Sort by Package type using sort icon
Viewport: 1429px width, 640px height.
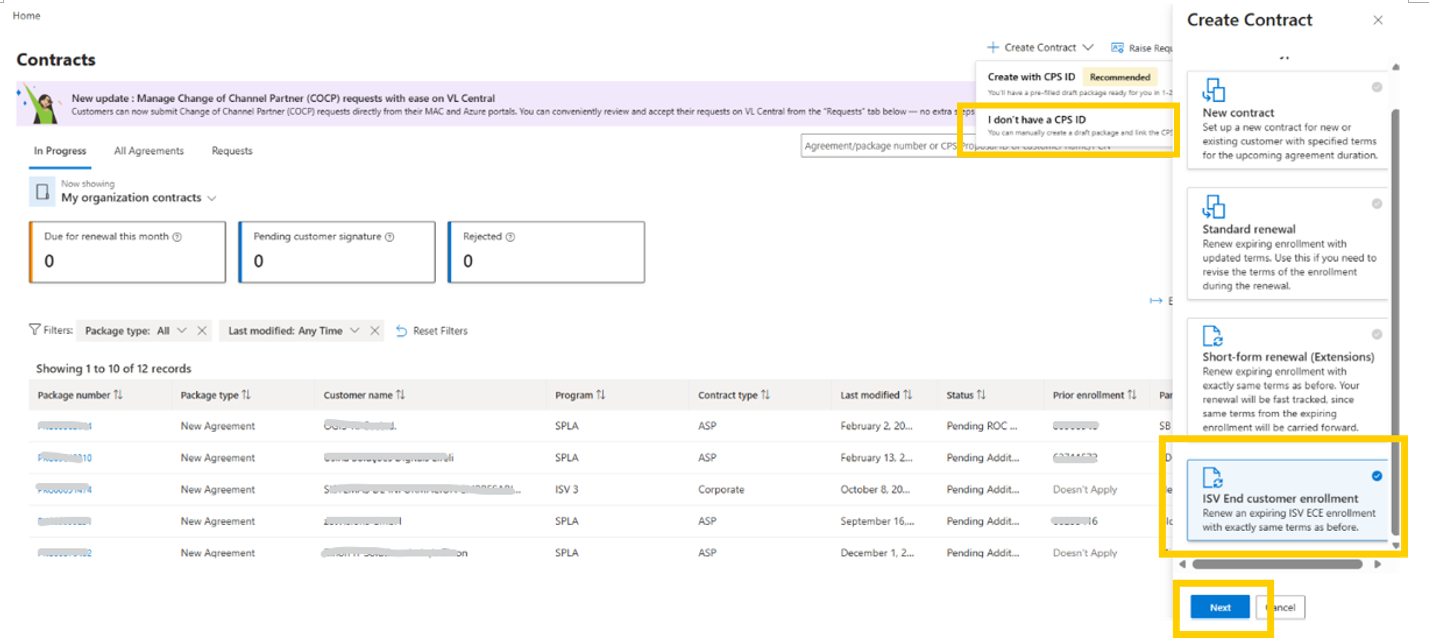pyautogui.click(x=246, y=395)
